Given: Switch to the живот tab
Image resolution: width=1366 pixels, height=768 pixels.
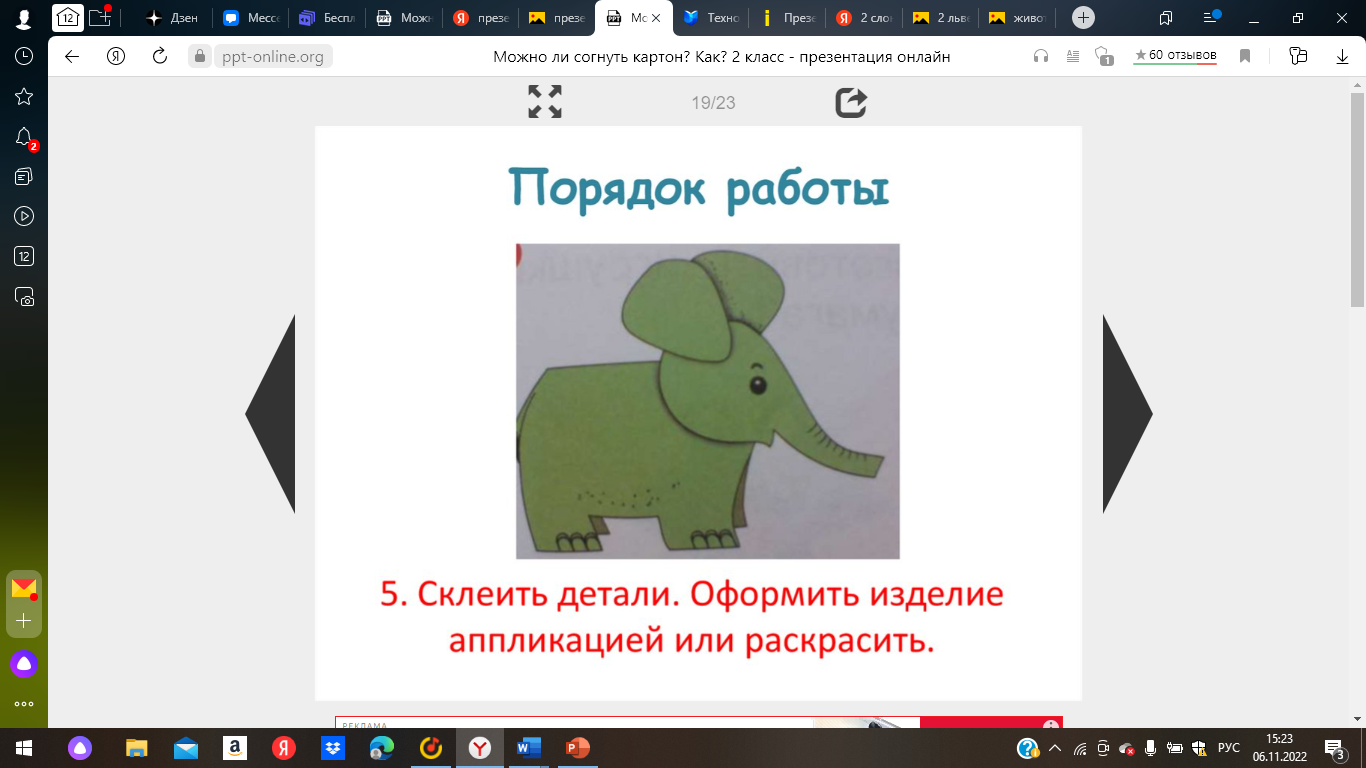Looking at the screenshot, I should pos(1017,18).
